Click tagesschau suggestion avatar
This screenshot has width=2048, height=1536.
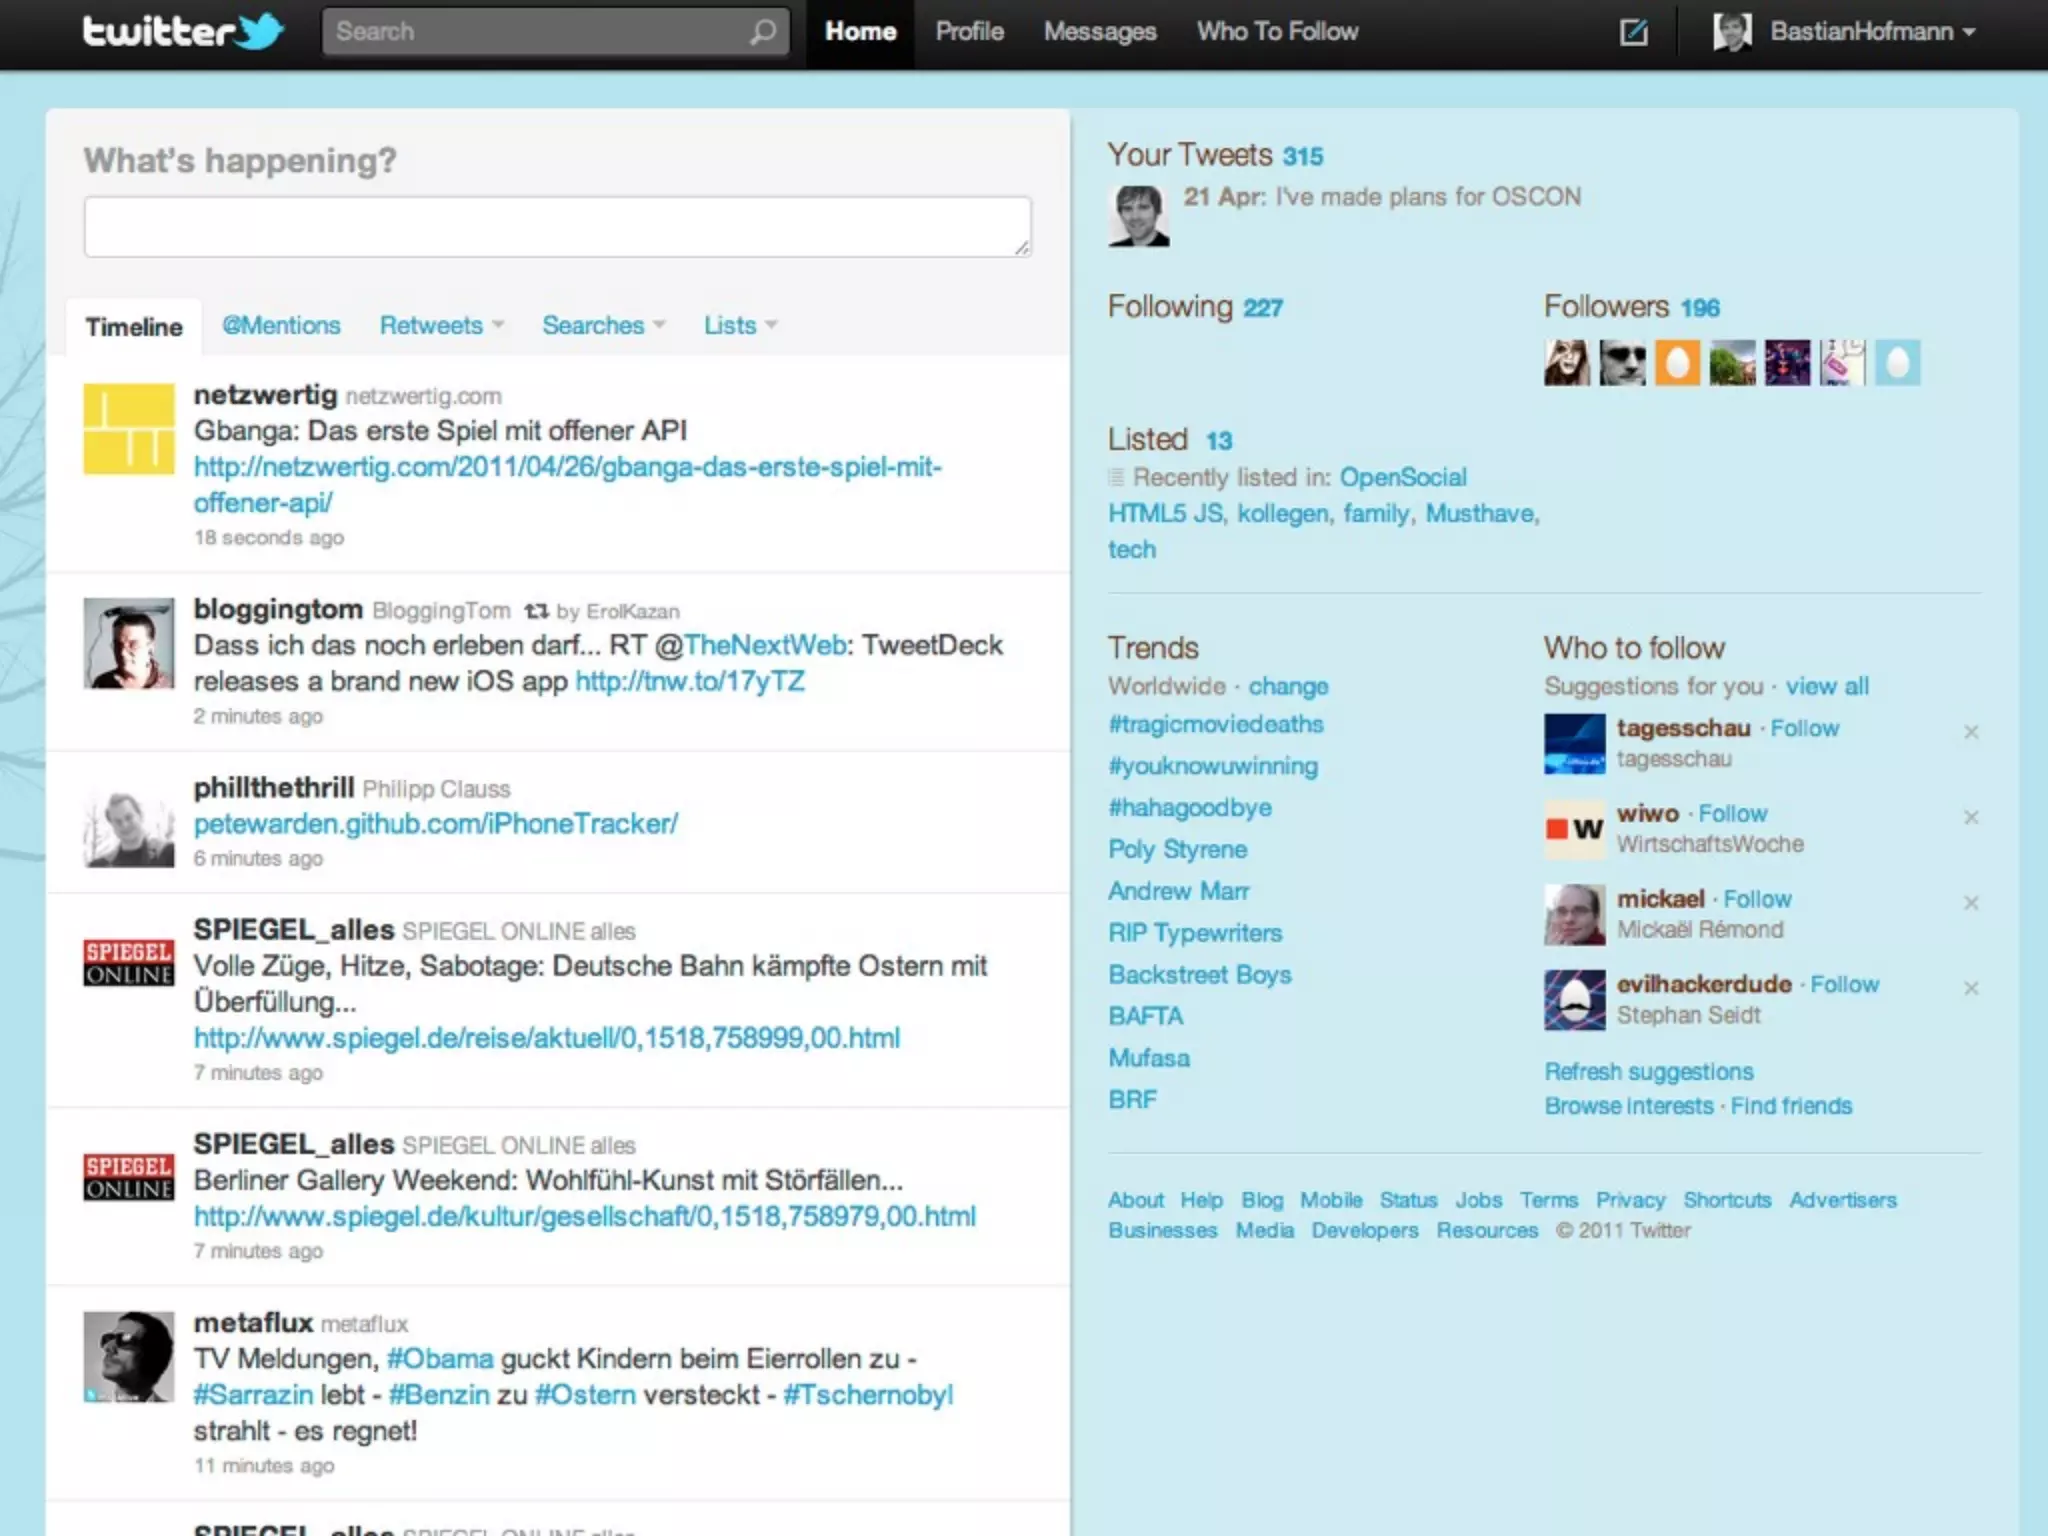coord(1574,743)
